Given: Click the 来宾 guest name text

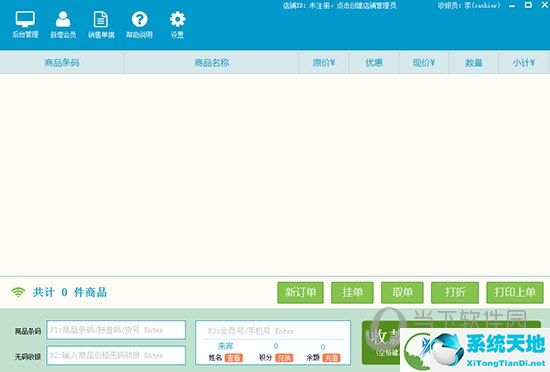Looking at the screenshot, I should pos(226,346).
